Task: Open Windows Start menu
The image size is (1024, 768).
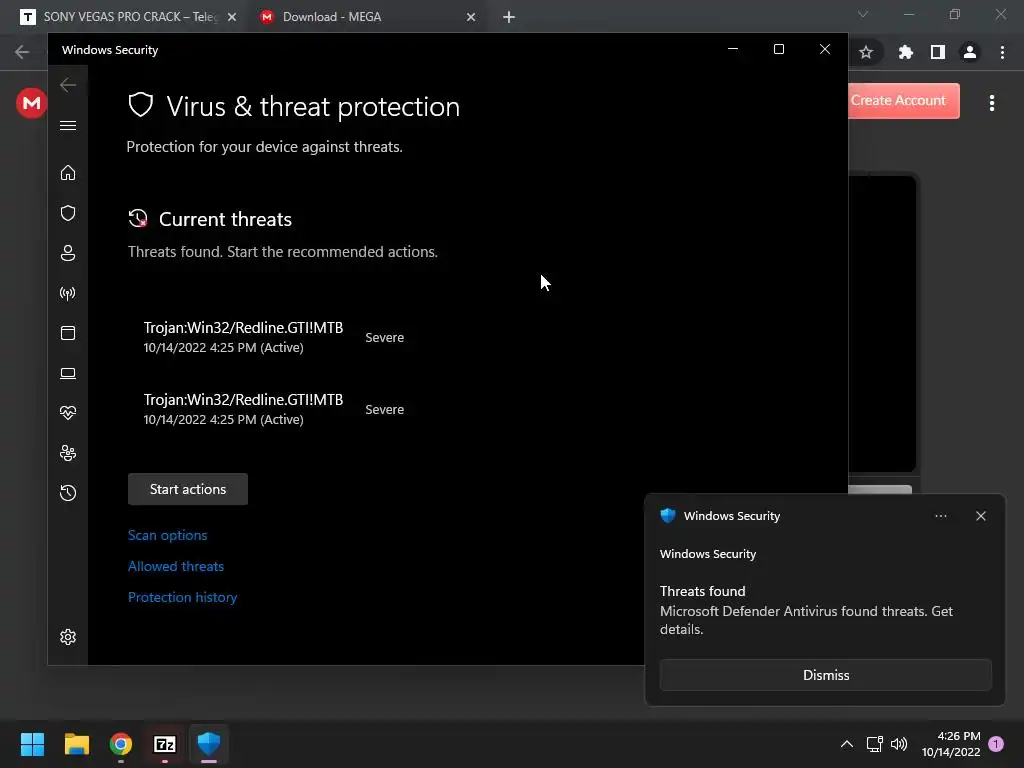Action: pyautogui.click(x=32, y=744)
